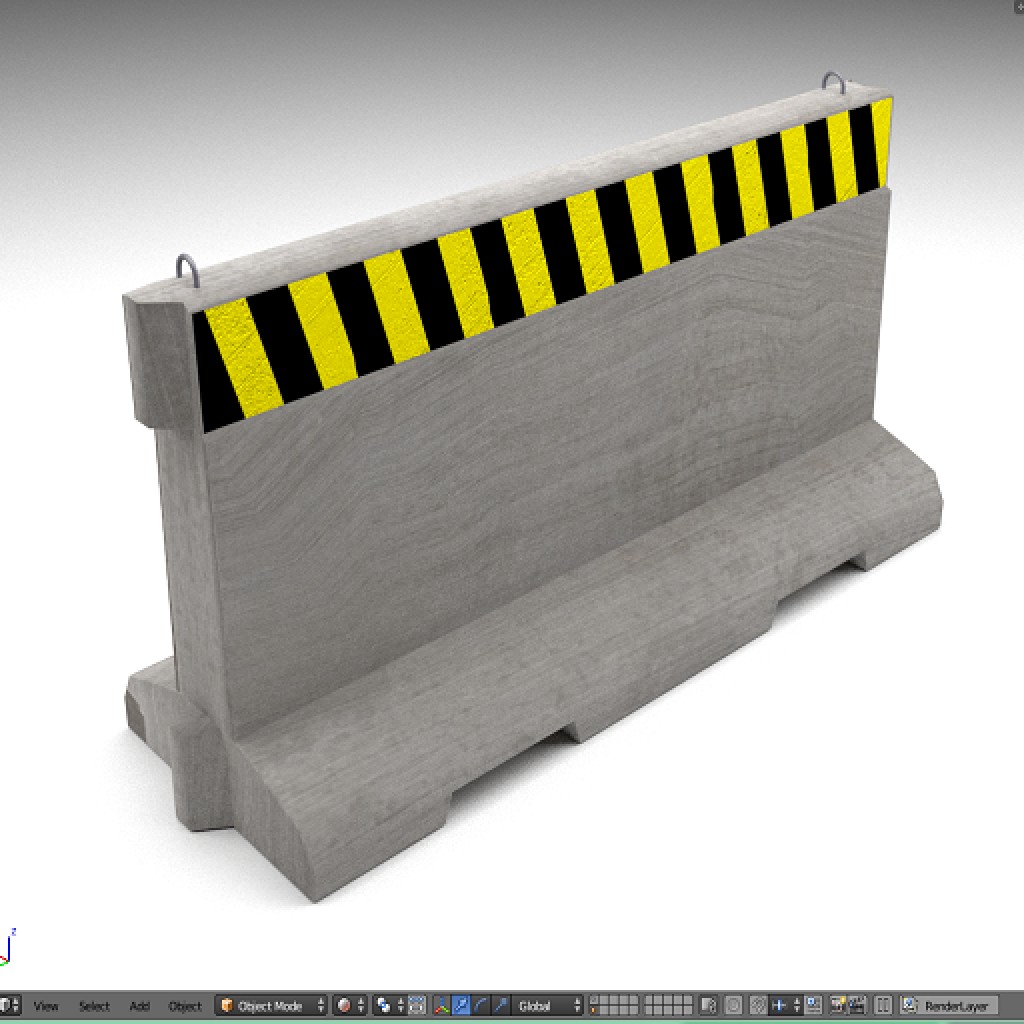
Task: Click the OpenGL render animation icon
Action: tap(857, 1004)
